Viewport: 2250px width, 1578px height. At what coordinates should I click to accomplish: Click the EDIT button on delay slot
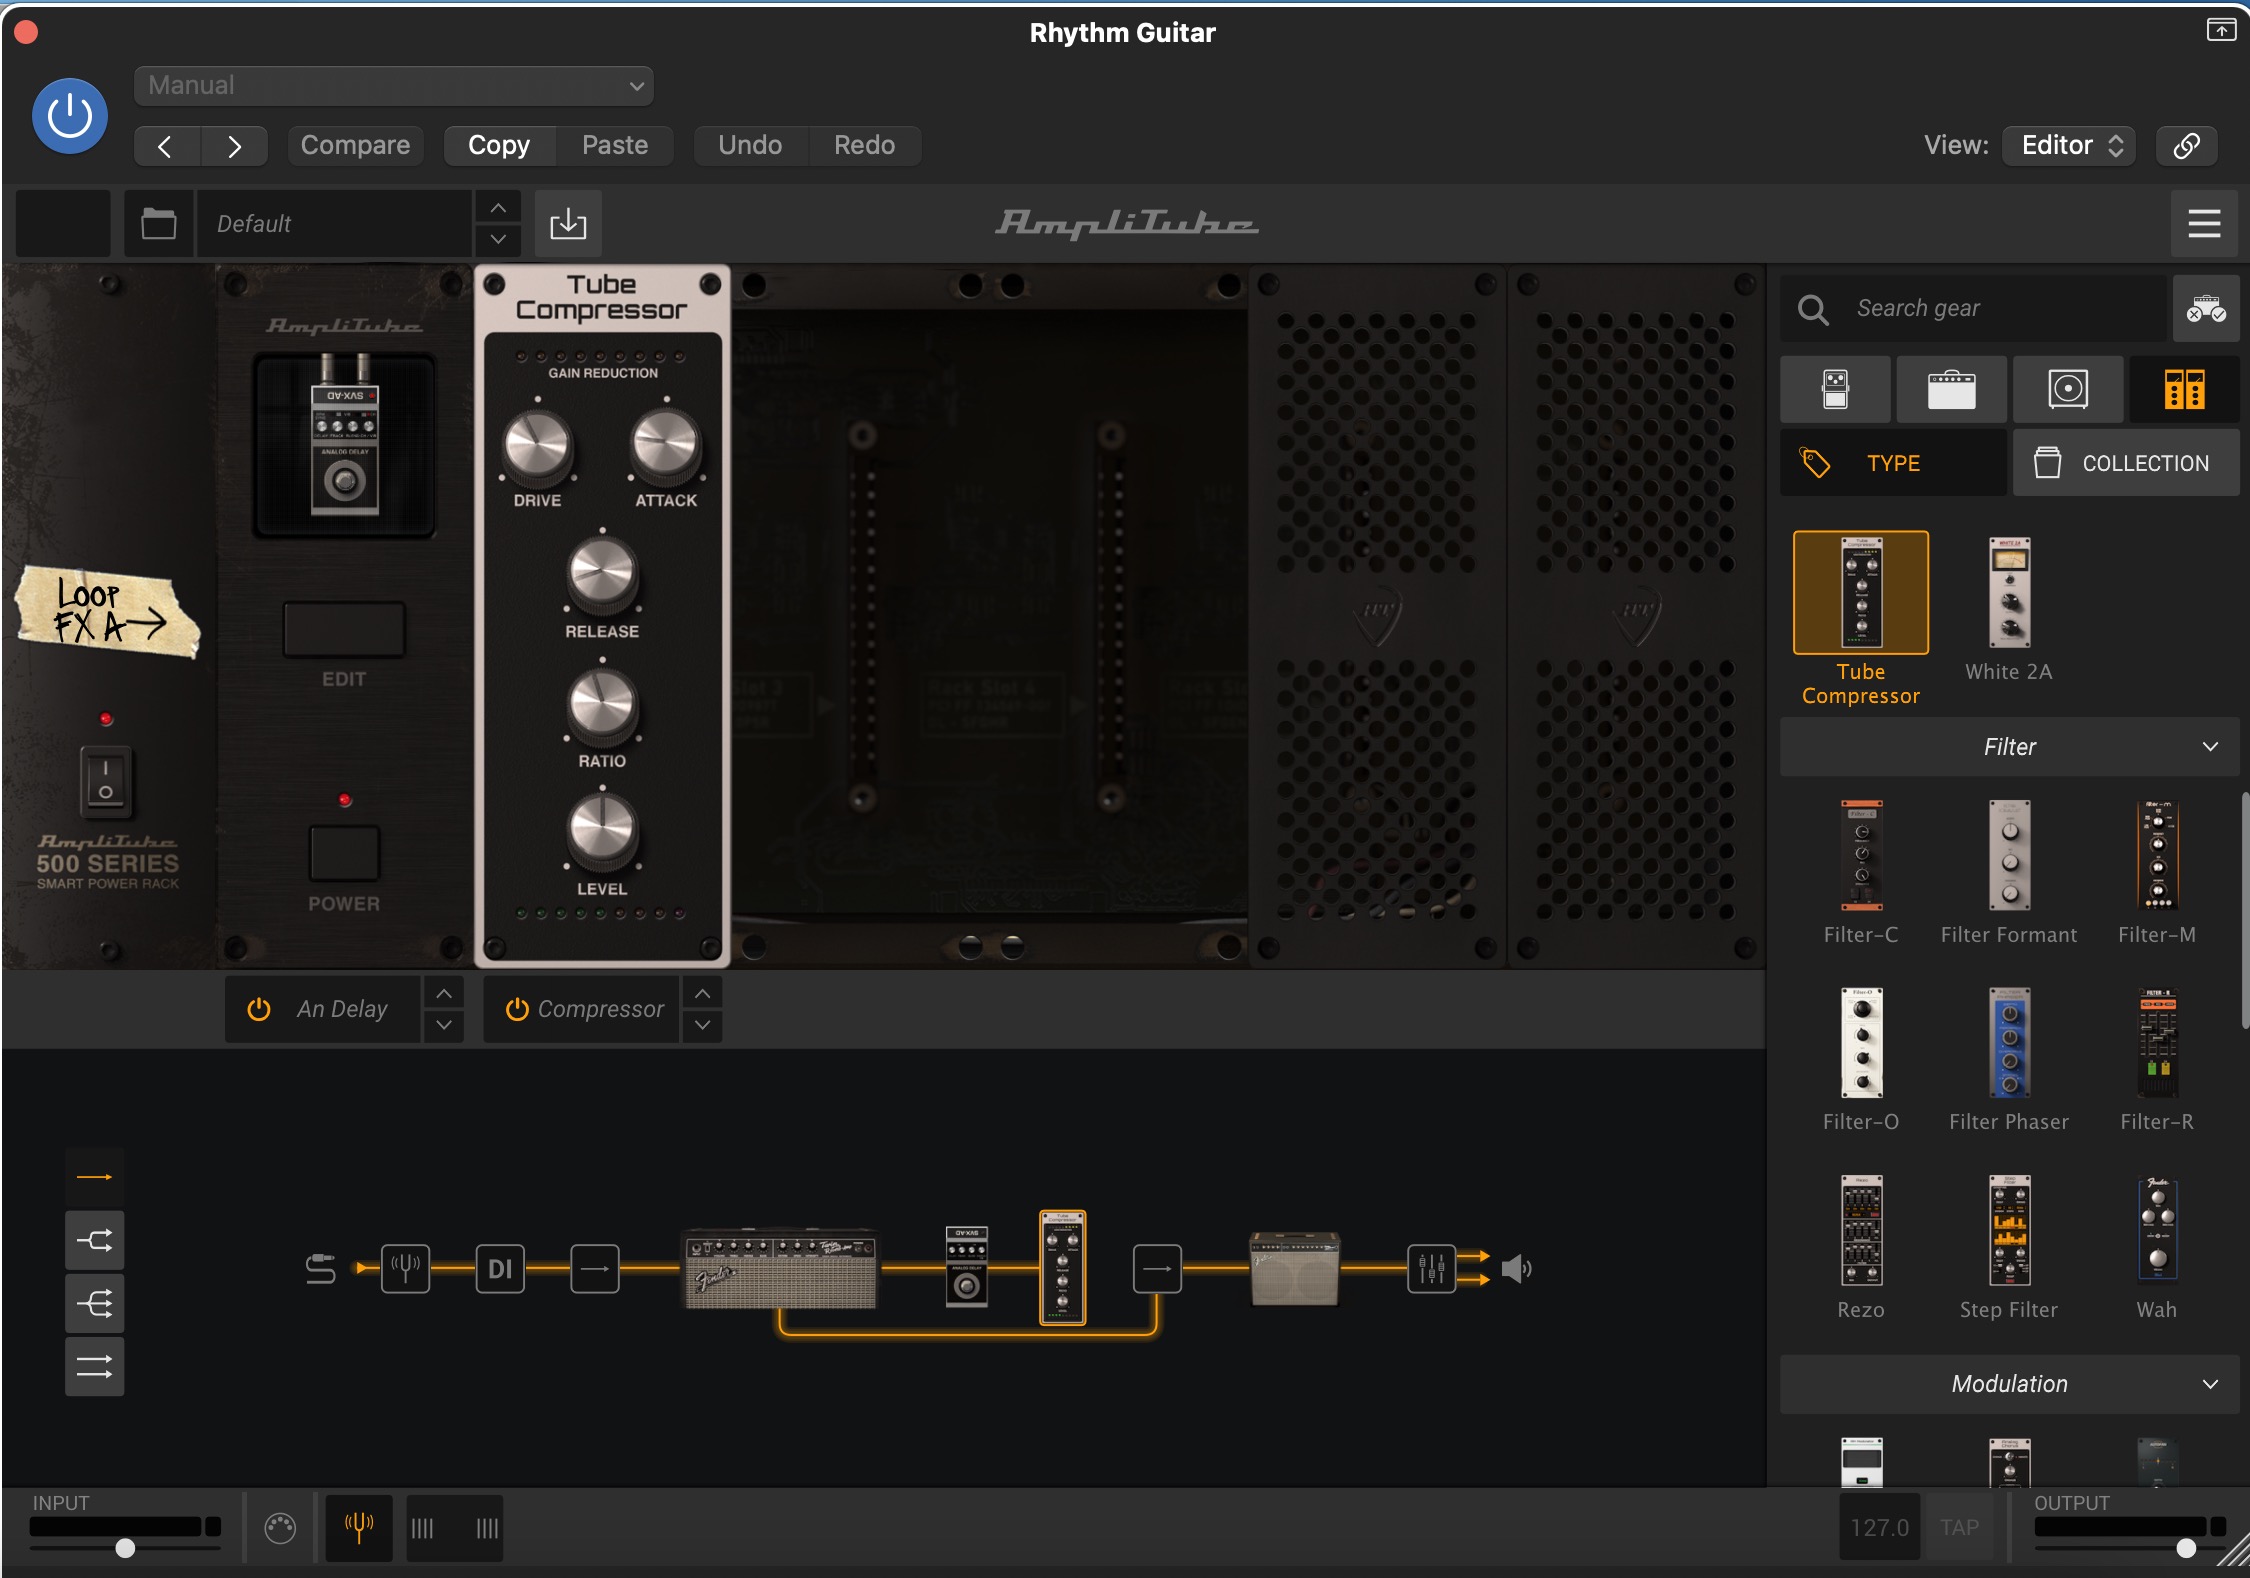(344, 629)
